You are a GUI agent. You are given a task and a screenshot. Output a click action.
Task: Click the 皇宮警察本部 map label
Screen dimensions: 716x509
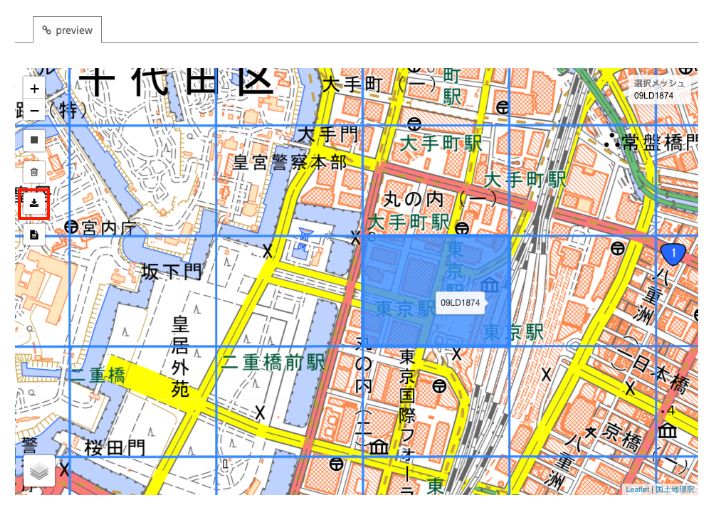tap(290, 163)
